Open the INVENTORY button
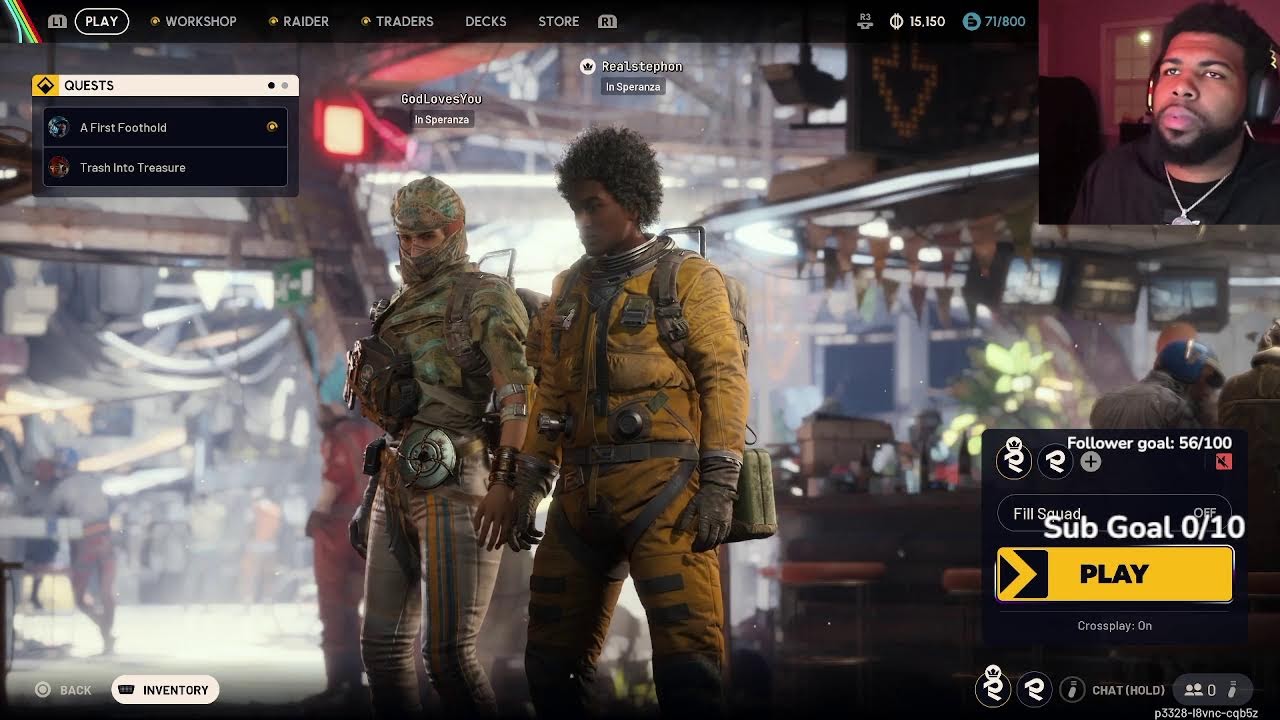Viewport: 1280px width, 720px height. [165, 690]
